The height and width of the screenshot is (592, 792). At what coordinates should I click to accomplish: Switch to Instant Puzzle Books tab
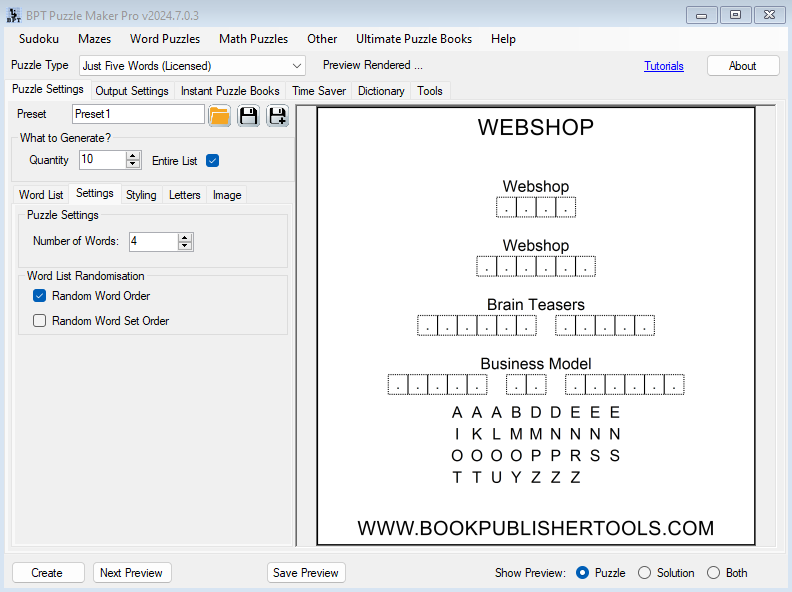tap(230, 91)
